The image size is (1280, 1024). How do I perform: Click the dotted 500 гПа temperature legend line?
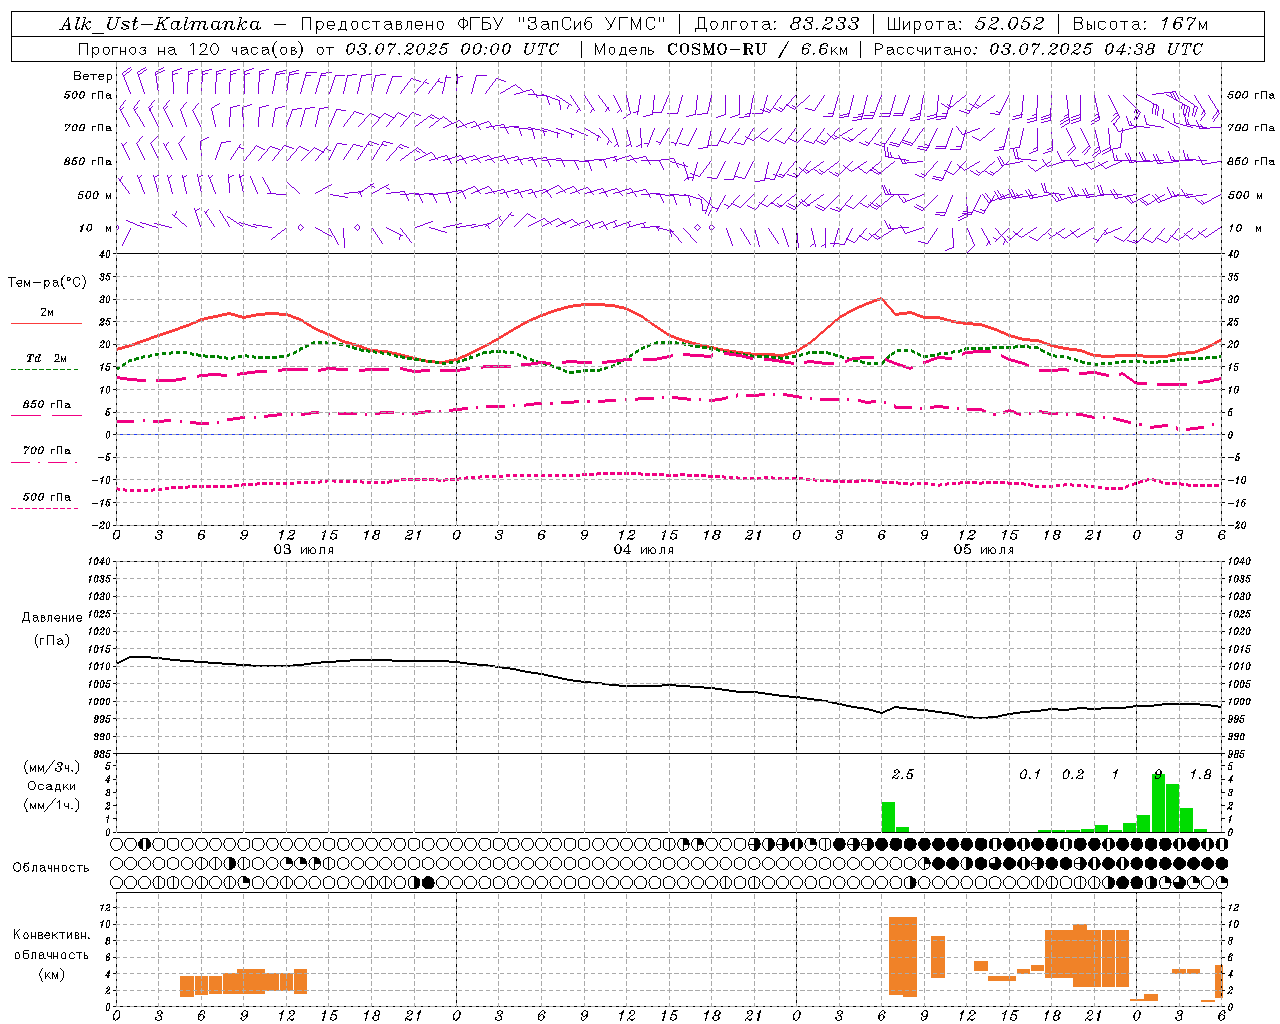[x=44, y=509]
